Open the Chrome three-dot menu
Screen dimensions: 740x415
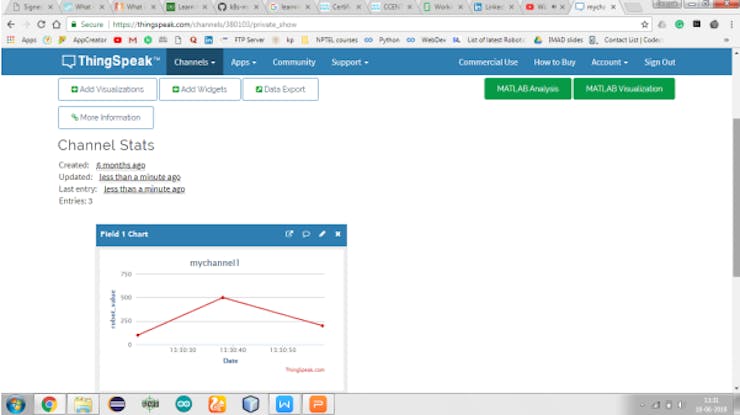732,24
